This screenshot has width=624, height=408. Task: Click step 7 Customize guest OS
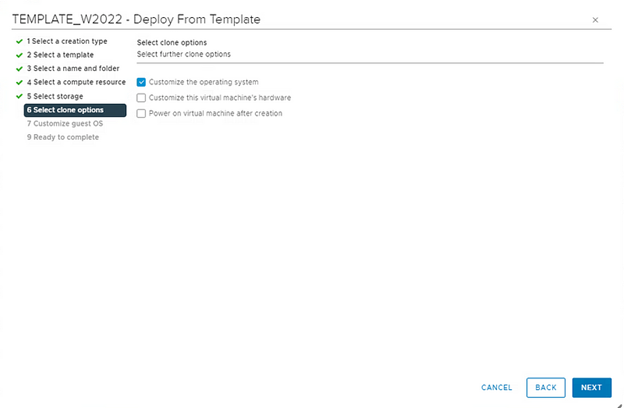[x=65, y=123]
